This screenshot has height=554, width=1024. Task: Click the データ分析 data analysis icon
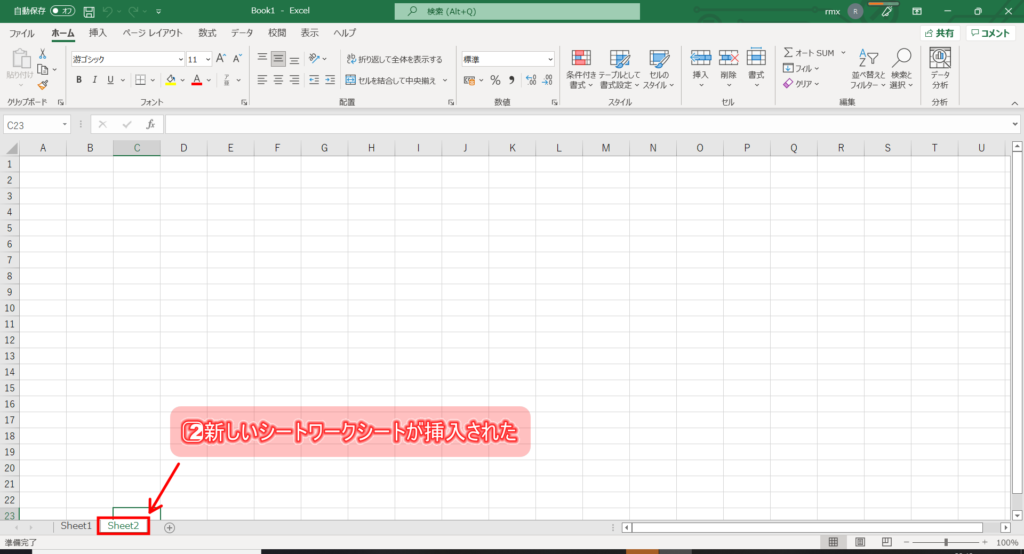tap(940, 68)
